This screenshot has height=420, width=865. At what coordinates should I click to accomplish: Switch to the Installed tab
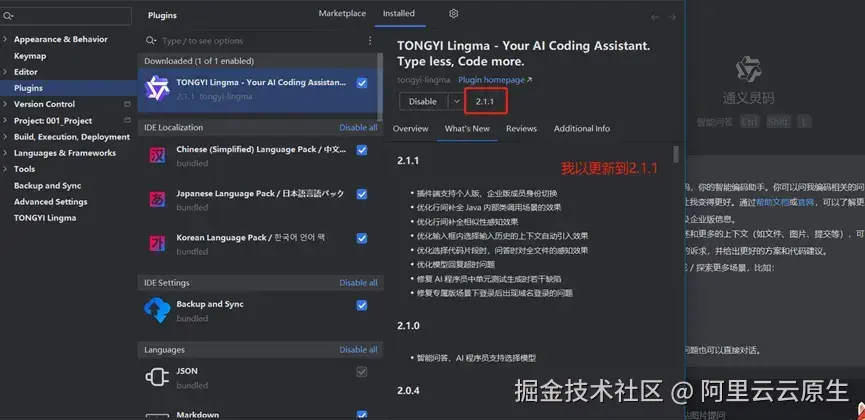pyautogui.click(x=399, y=13)
